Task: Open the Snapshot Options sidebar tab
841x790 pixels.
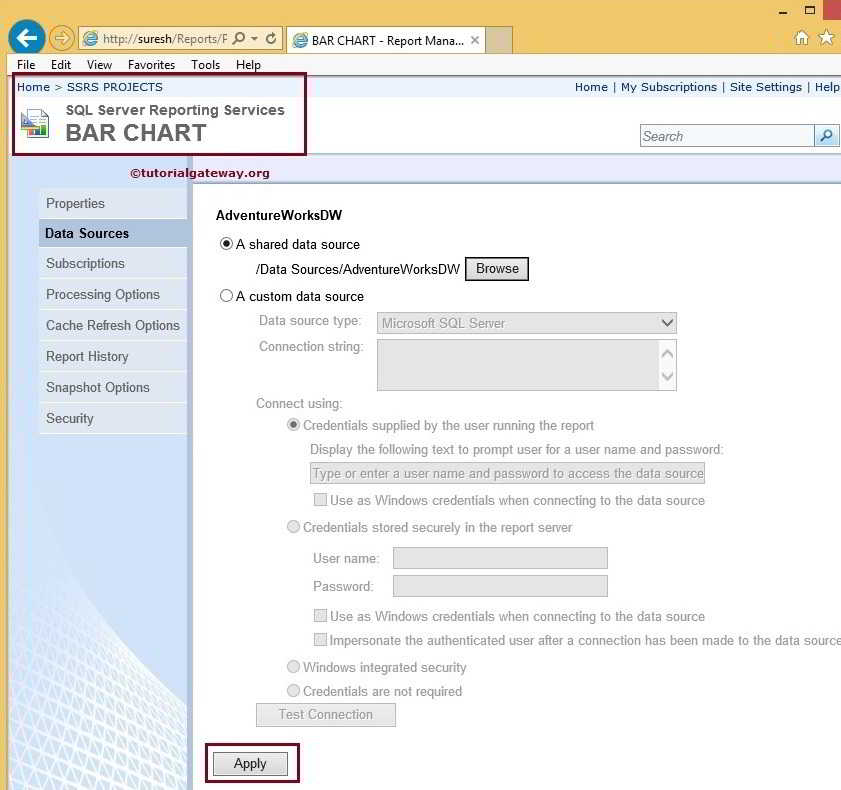Action: [113, 387]
